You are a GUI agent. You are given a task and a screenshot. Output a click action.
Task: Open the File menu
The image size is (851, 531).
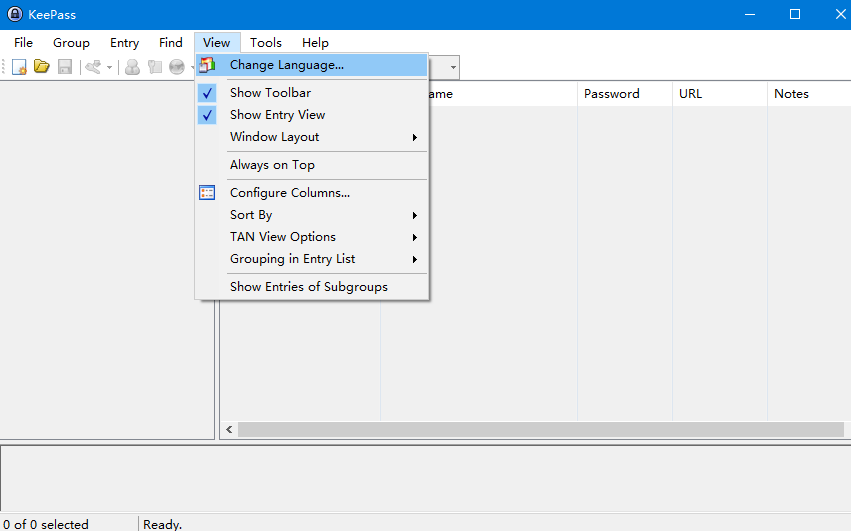coord(23,42)
